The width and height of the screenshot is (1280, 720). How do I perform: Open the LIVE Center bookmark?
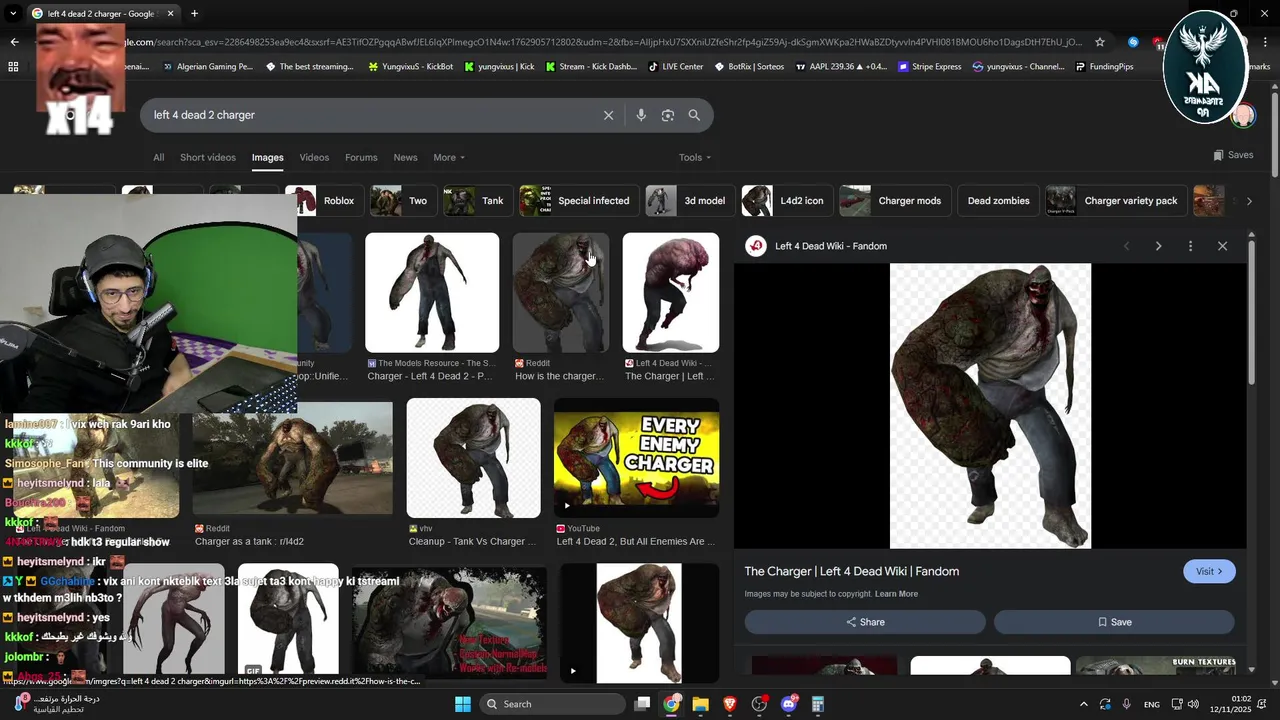click(676, 67)
